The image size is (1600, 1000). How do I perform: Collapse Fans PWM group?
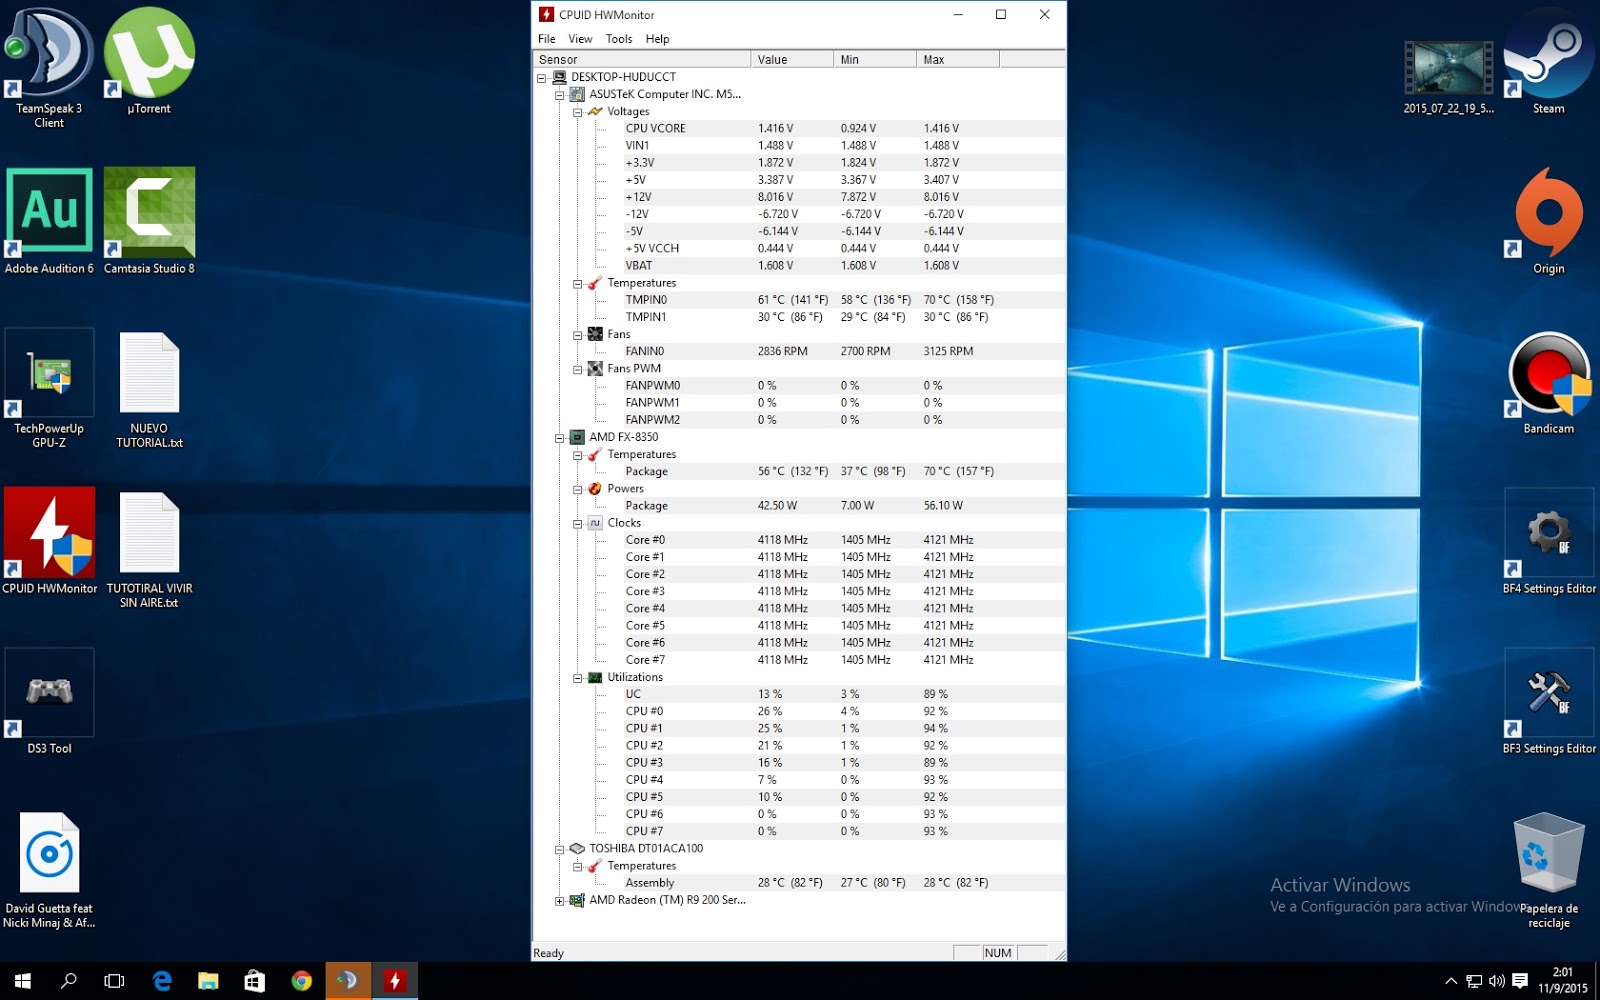(x=578, y=369)
